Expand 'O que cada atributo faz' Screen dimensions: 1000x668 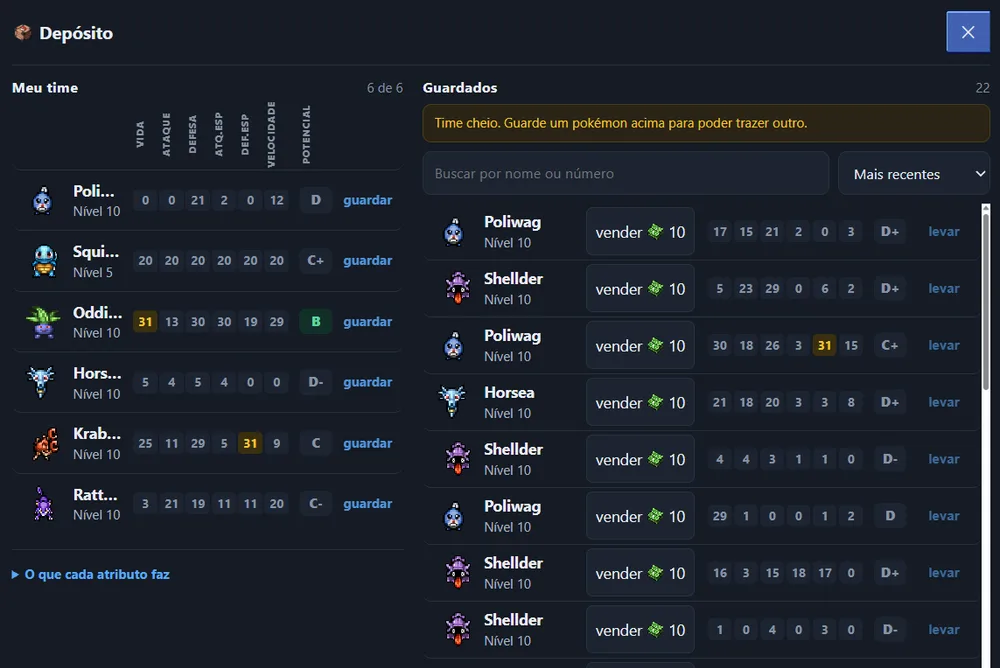coord(91,574)
